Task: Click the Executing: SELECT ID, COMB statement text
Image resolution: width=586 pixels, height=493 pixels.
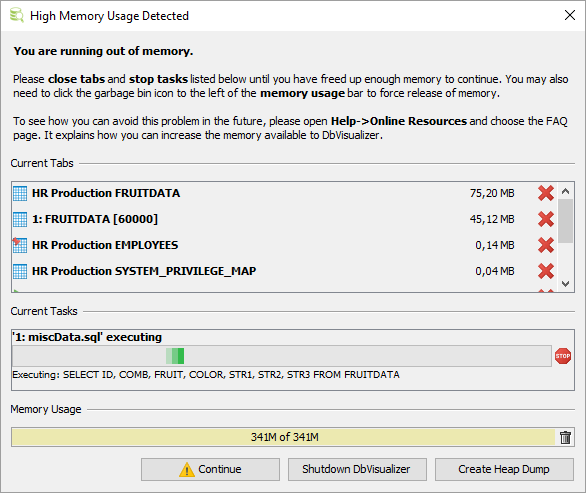Action: coord(206,375)
